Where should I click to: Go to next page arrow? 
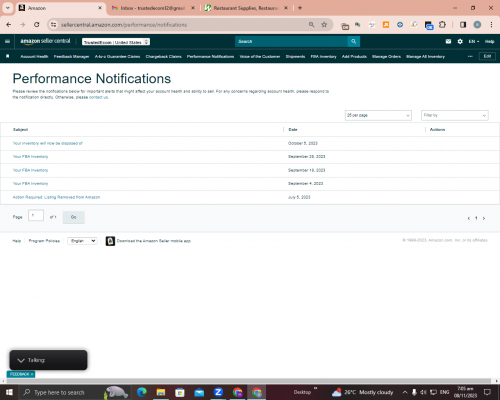pyautogui.click(x=484, y=218)
